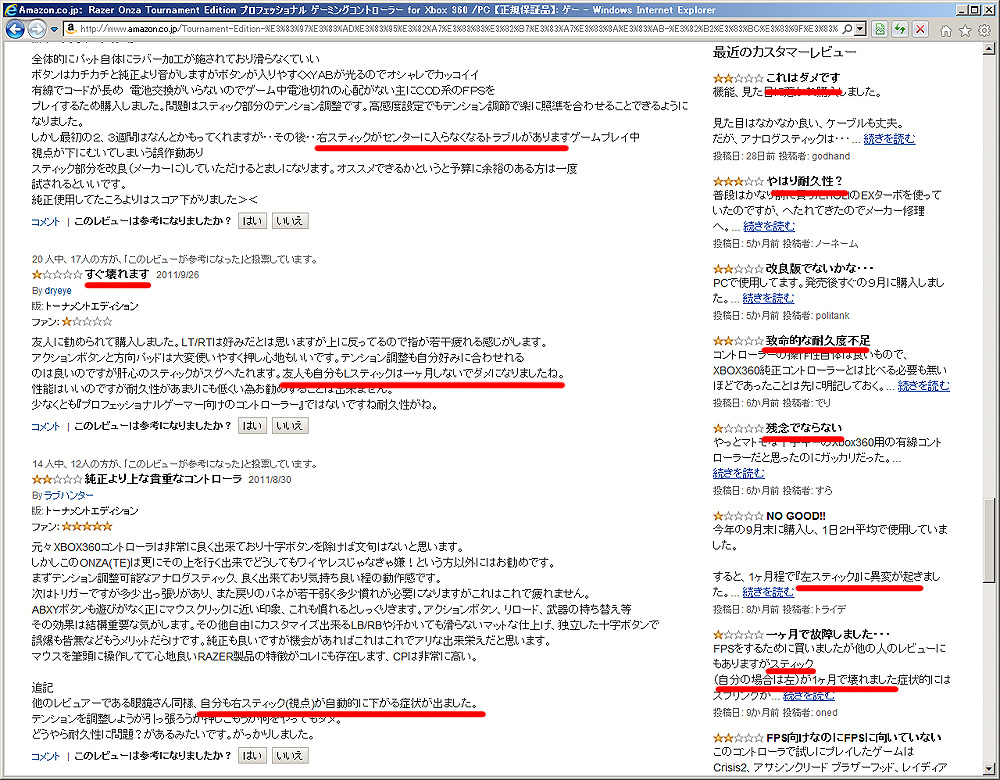The height and width of the screenshot is (780, 1000).
Task: Click sidebar review title これはダメです
Action: [803, 78]
